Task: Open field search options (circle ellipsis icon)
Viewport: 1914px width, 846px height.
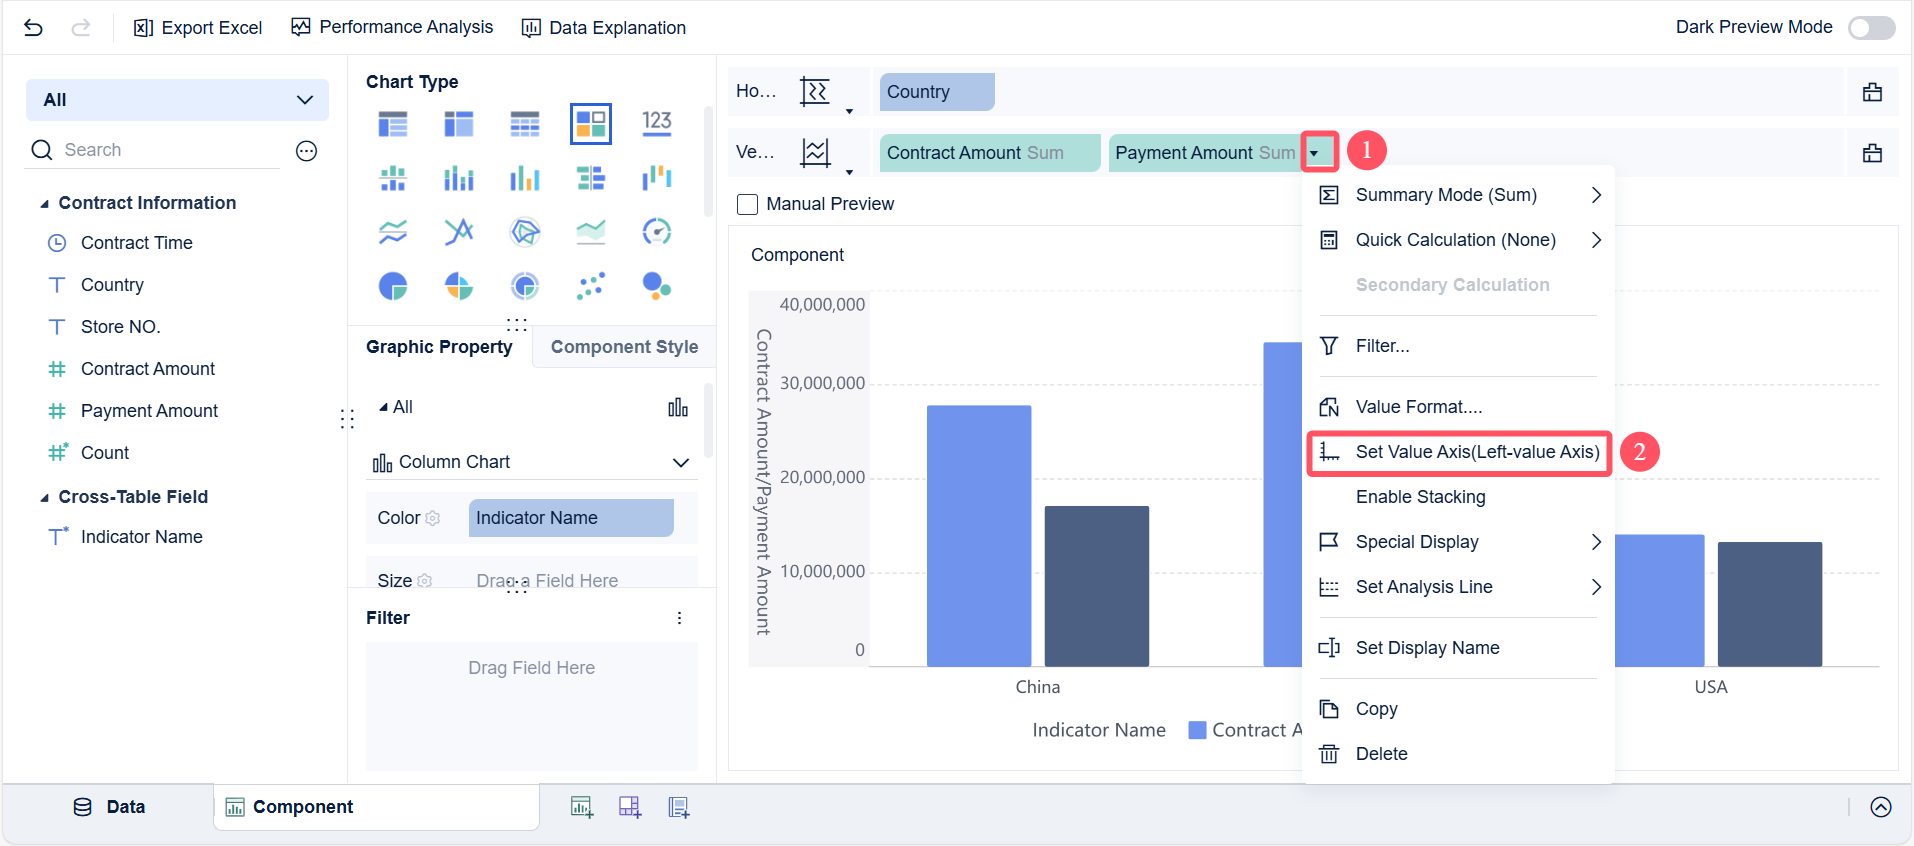Action: pyautogui.click(x=307, y=151)
